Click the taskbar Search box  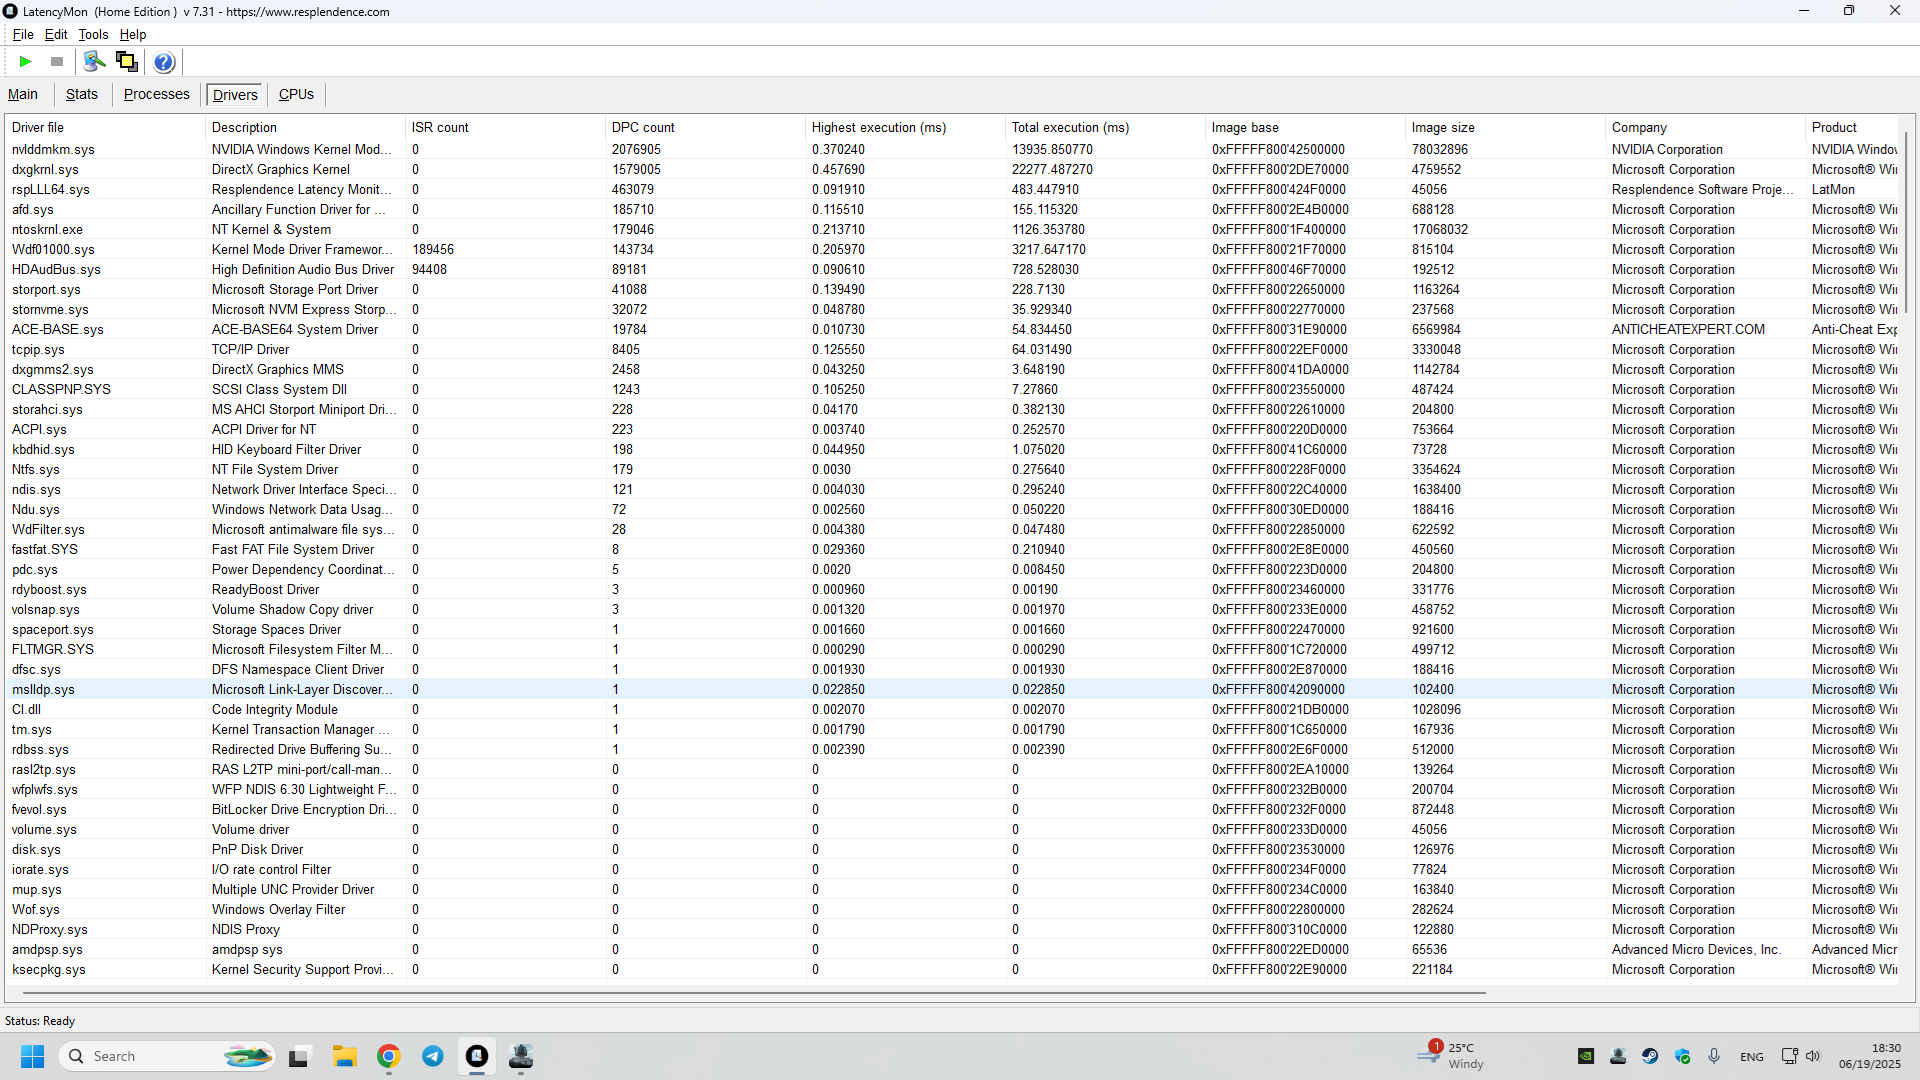click(x=167, y=1056)
